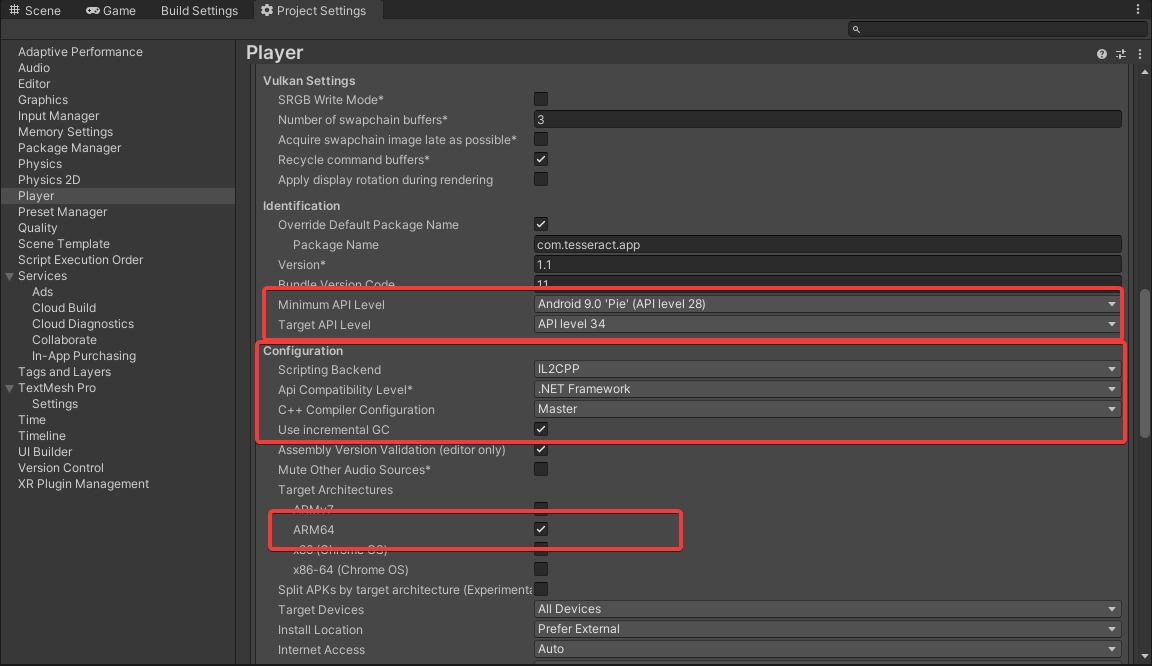Collapse the TextMesh Pro tree arrow

point(10,388)
